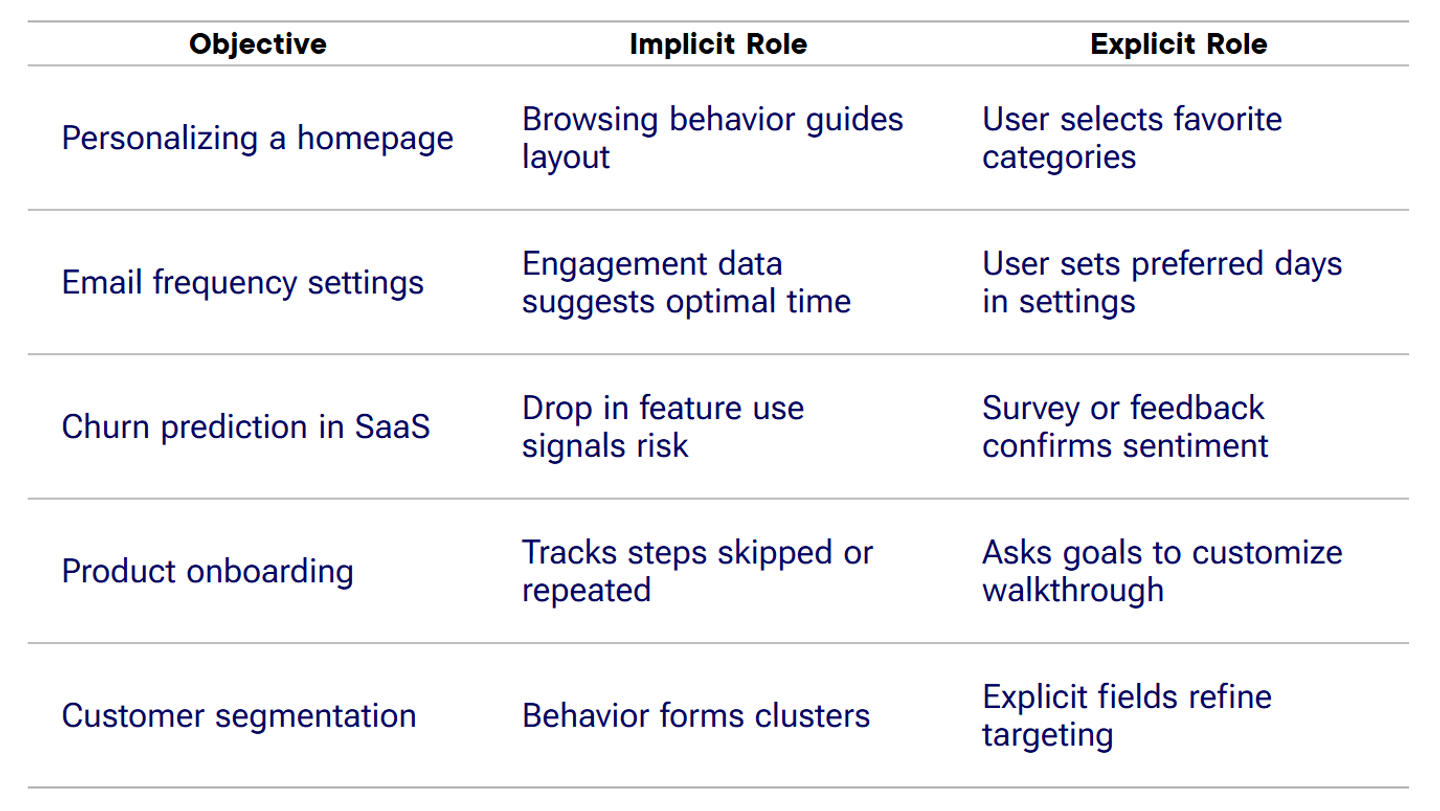Select 'Survey or feedback confirms sentiment' cell
The image size is (1440, 811).
coord(1124,427)
